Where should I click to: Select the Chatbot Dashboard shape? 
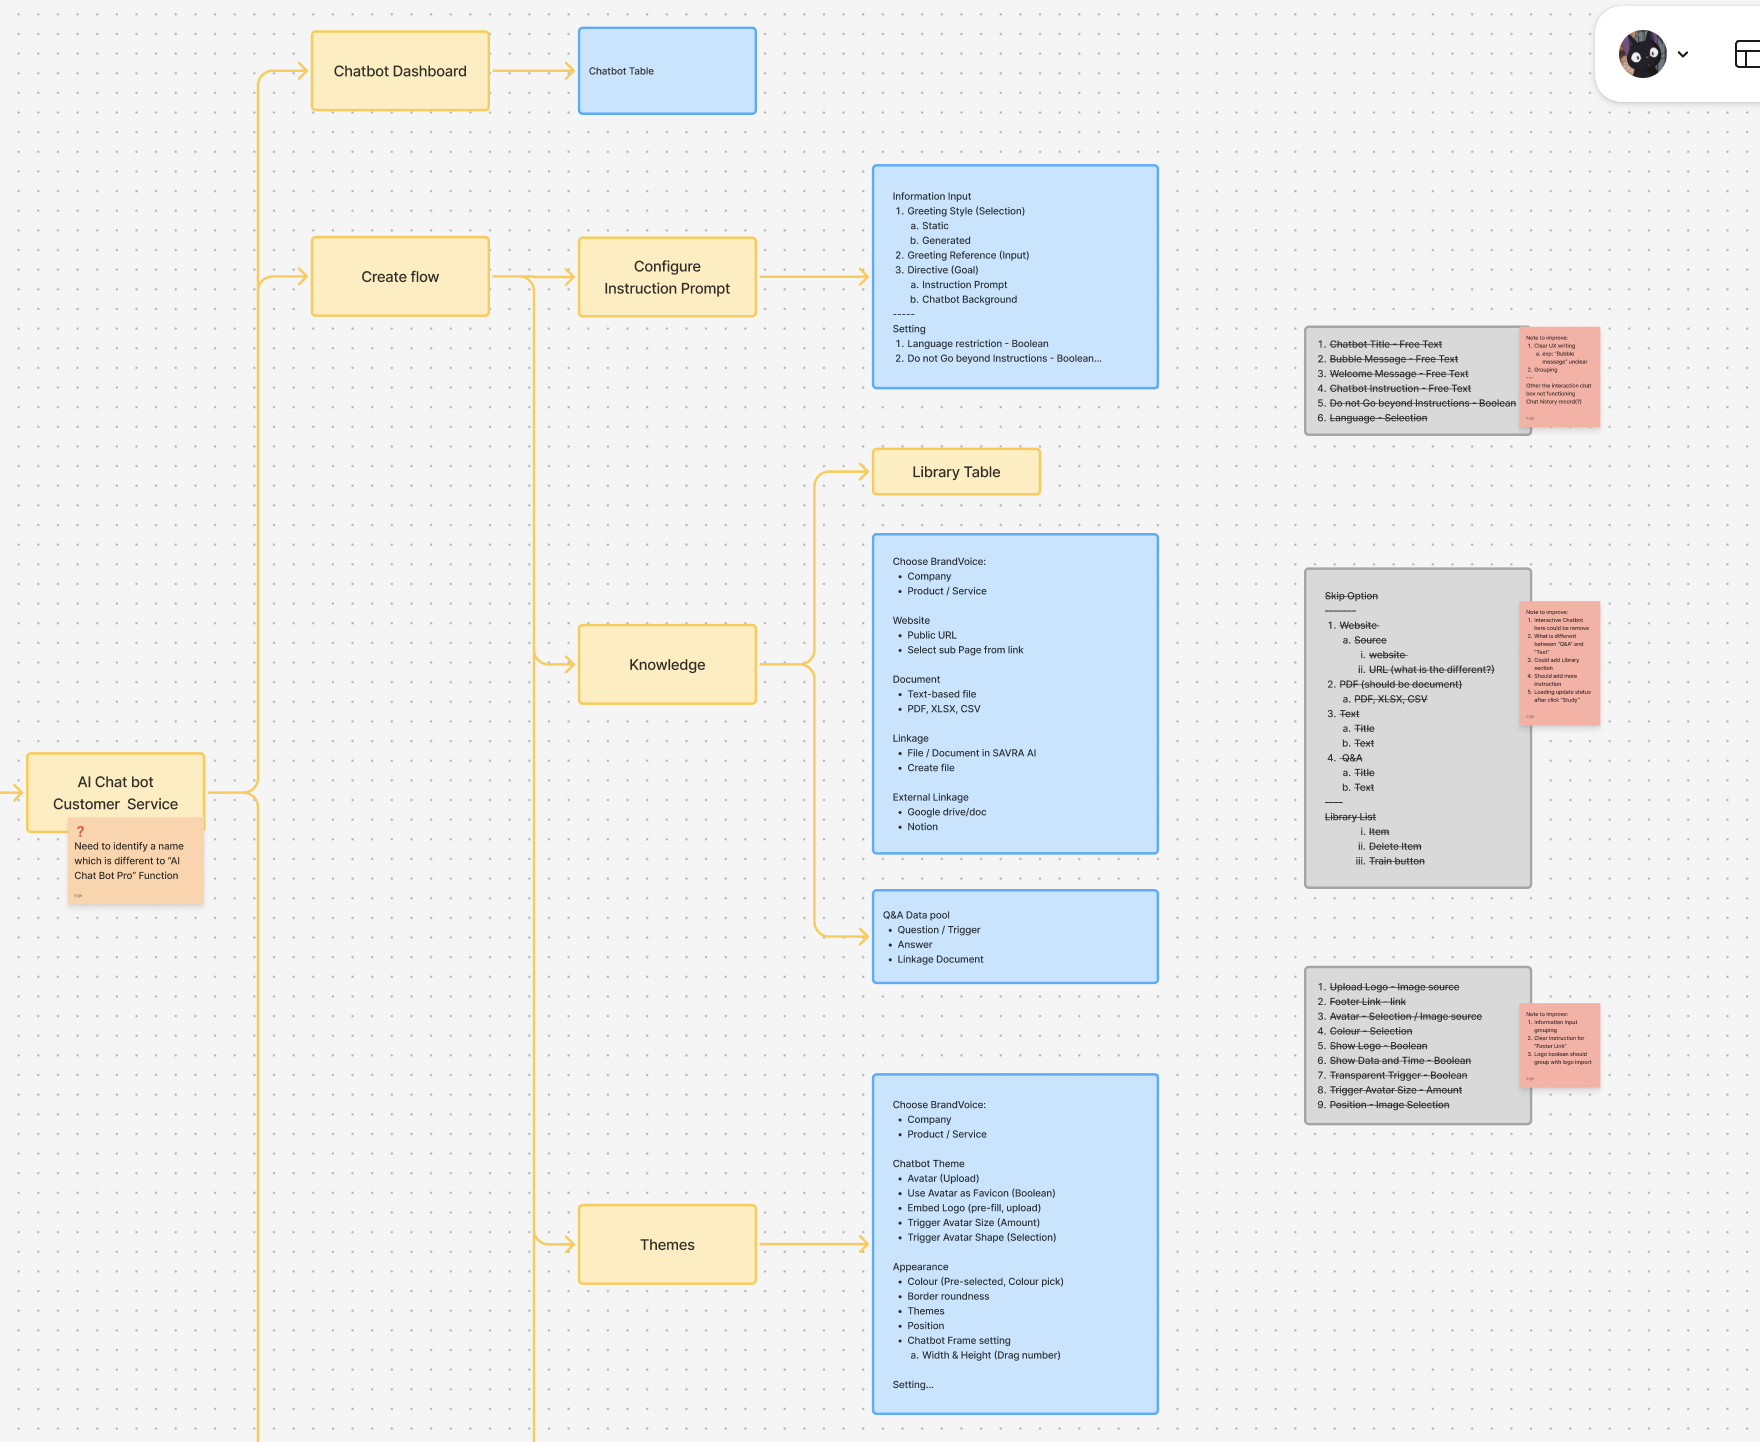(x=400, y=71)
